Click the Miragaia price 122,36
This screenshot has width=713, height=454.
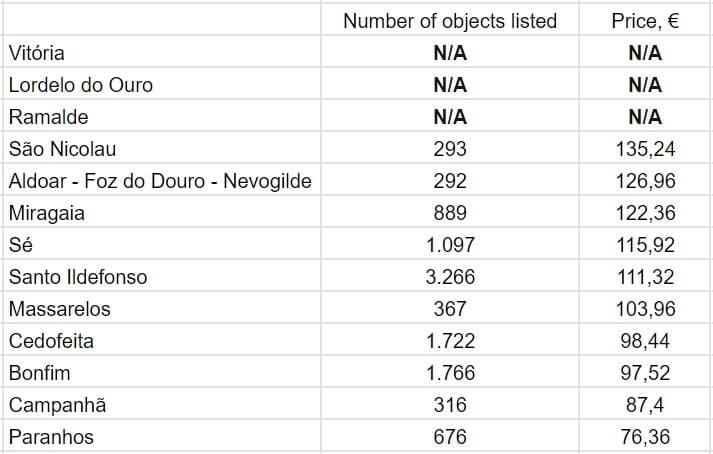click(x=645, y=213)
